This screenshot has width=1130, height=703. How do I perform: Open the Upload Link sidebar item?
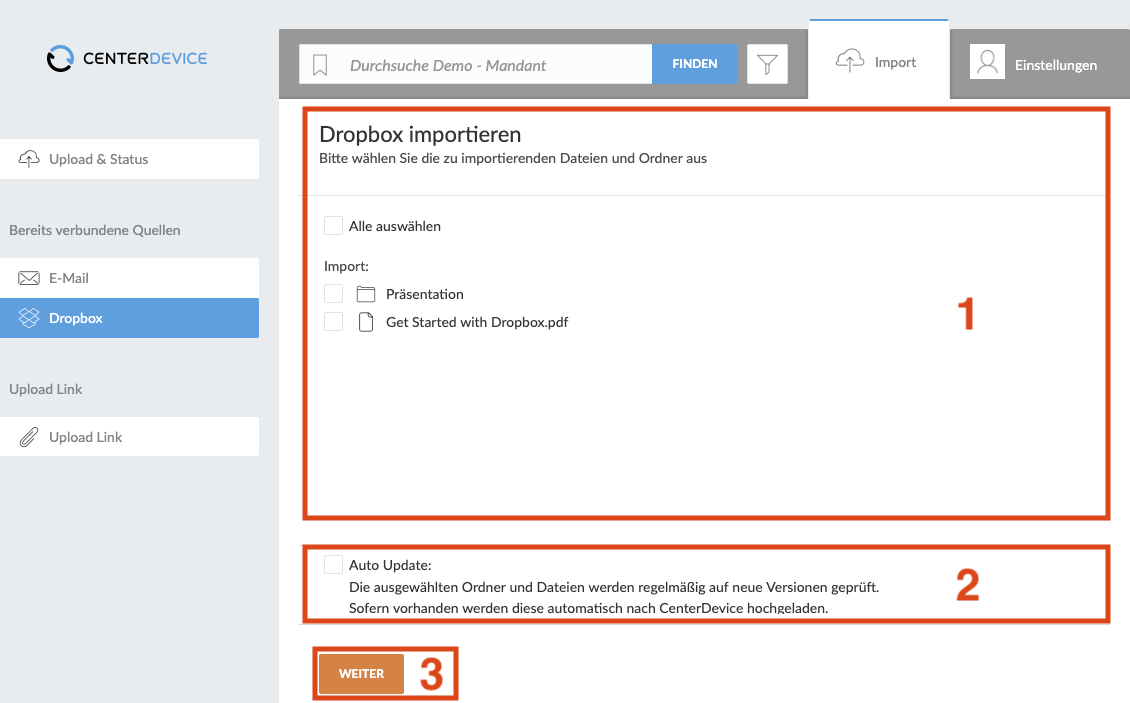130,436
